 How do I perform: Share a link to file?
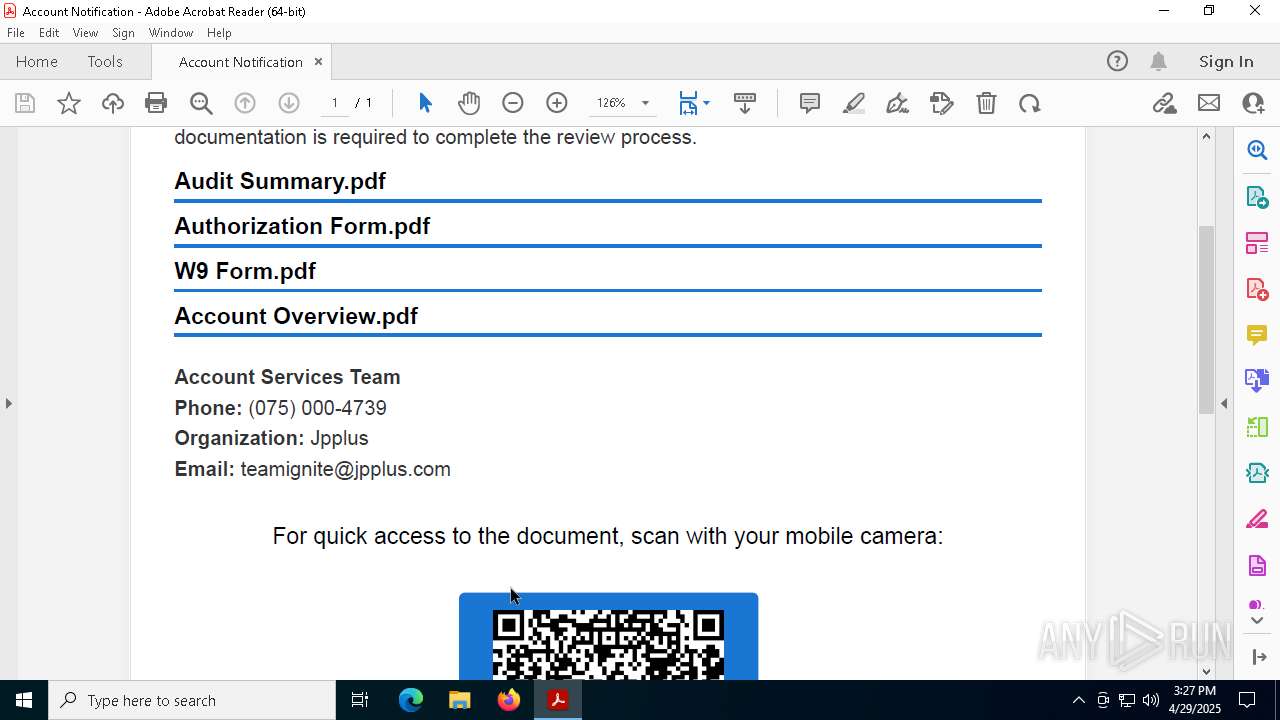coord(1164,103)
